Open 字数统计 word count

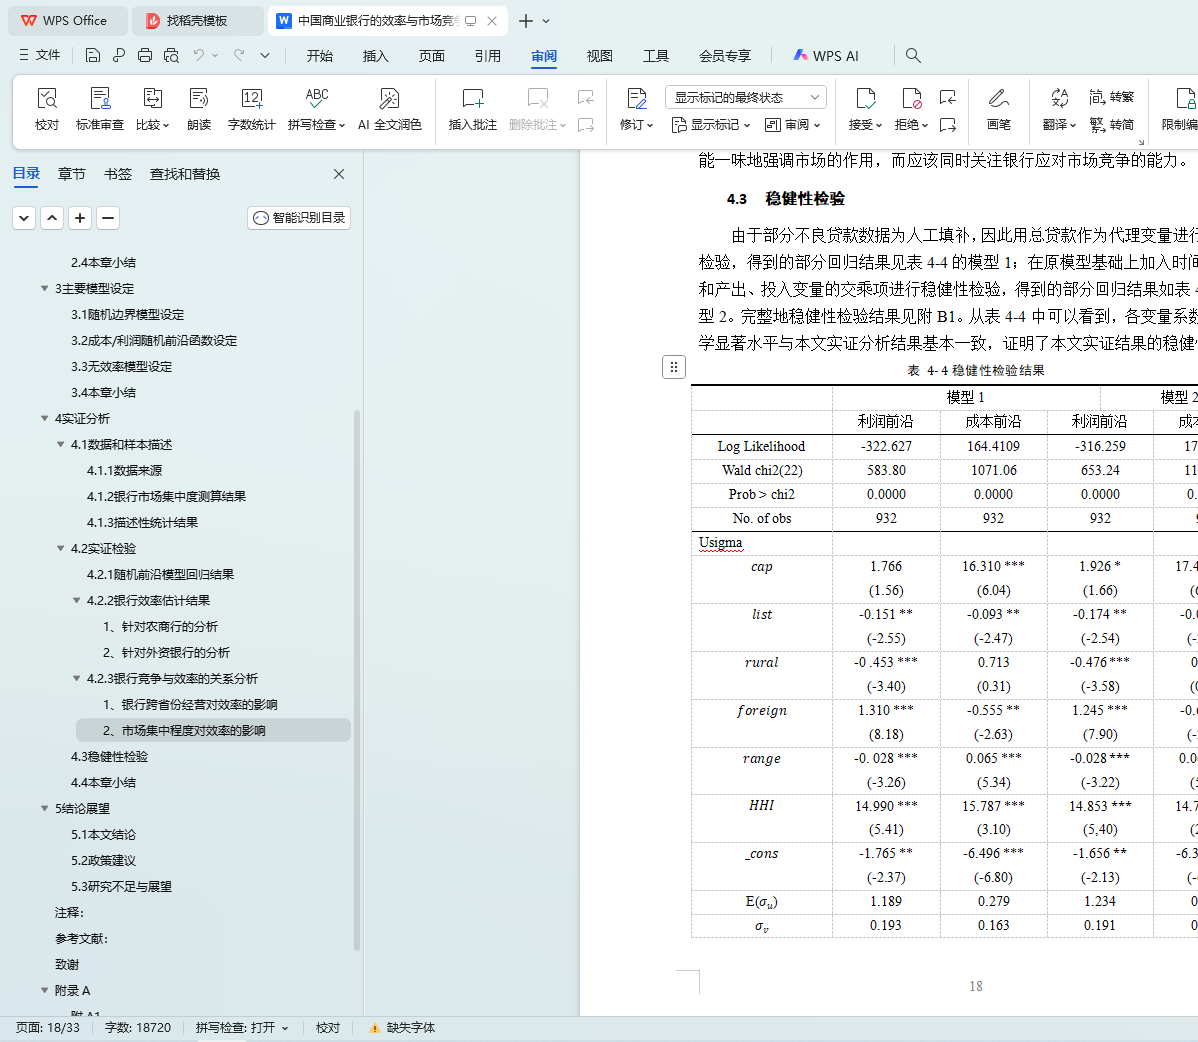tap(251, 108)
